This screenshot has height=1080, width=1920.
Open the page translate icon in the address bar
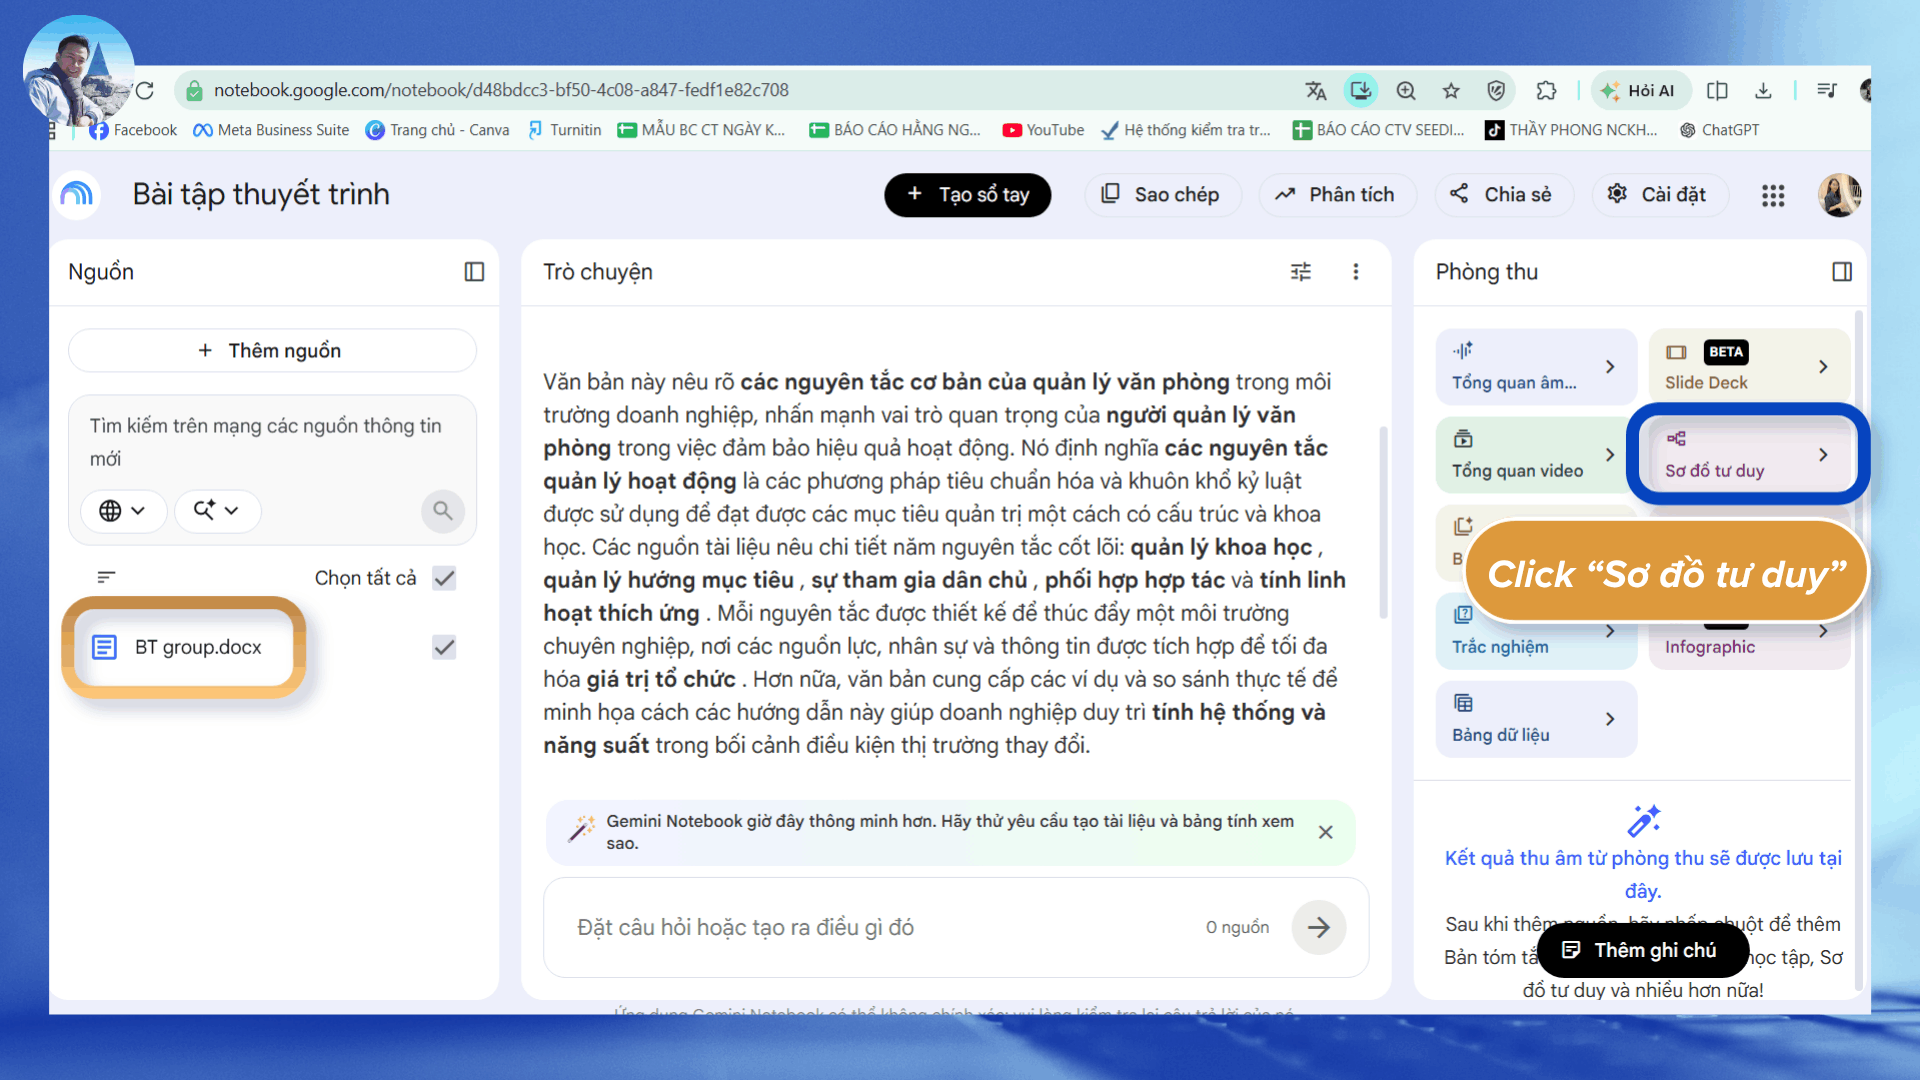[1316, 91]
